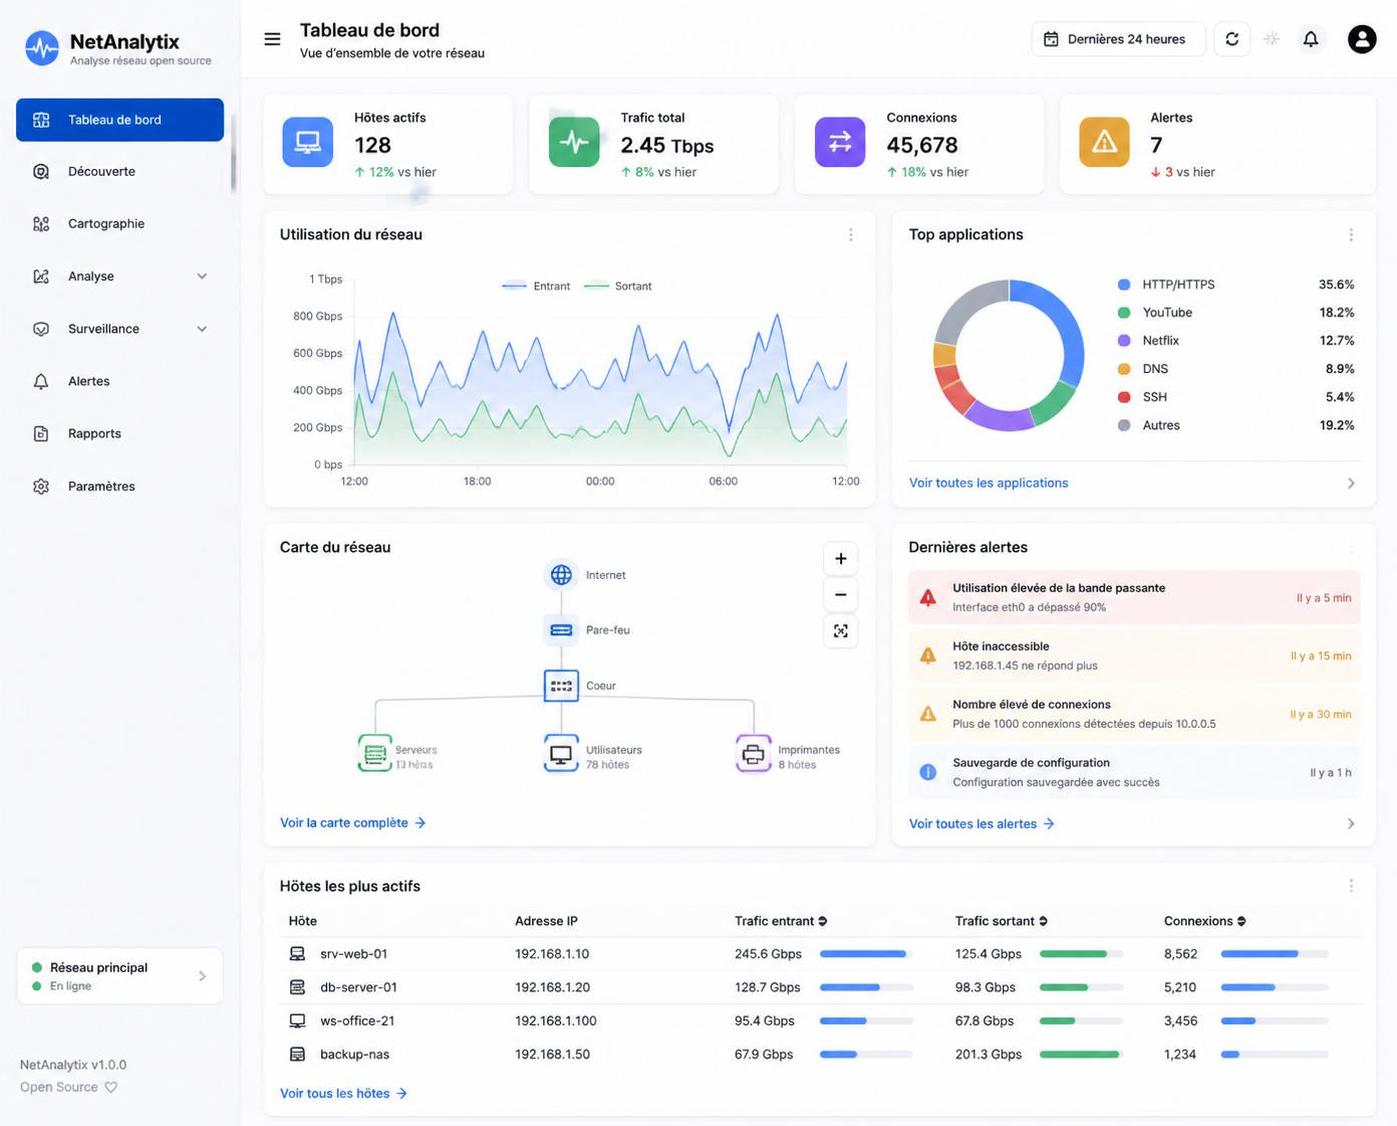Open Hôtes les plus actifs options menu
The image size is (1397, 1126).
1351,886
